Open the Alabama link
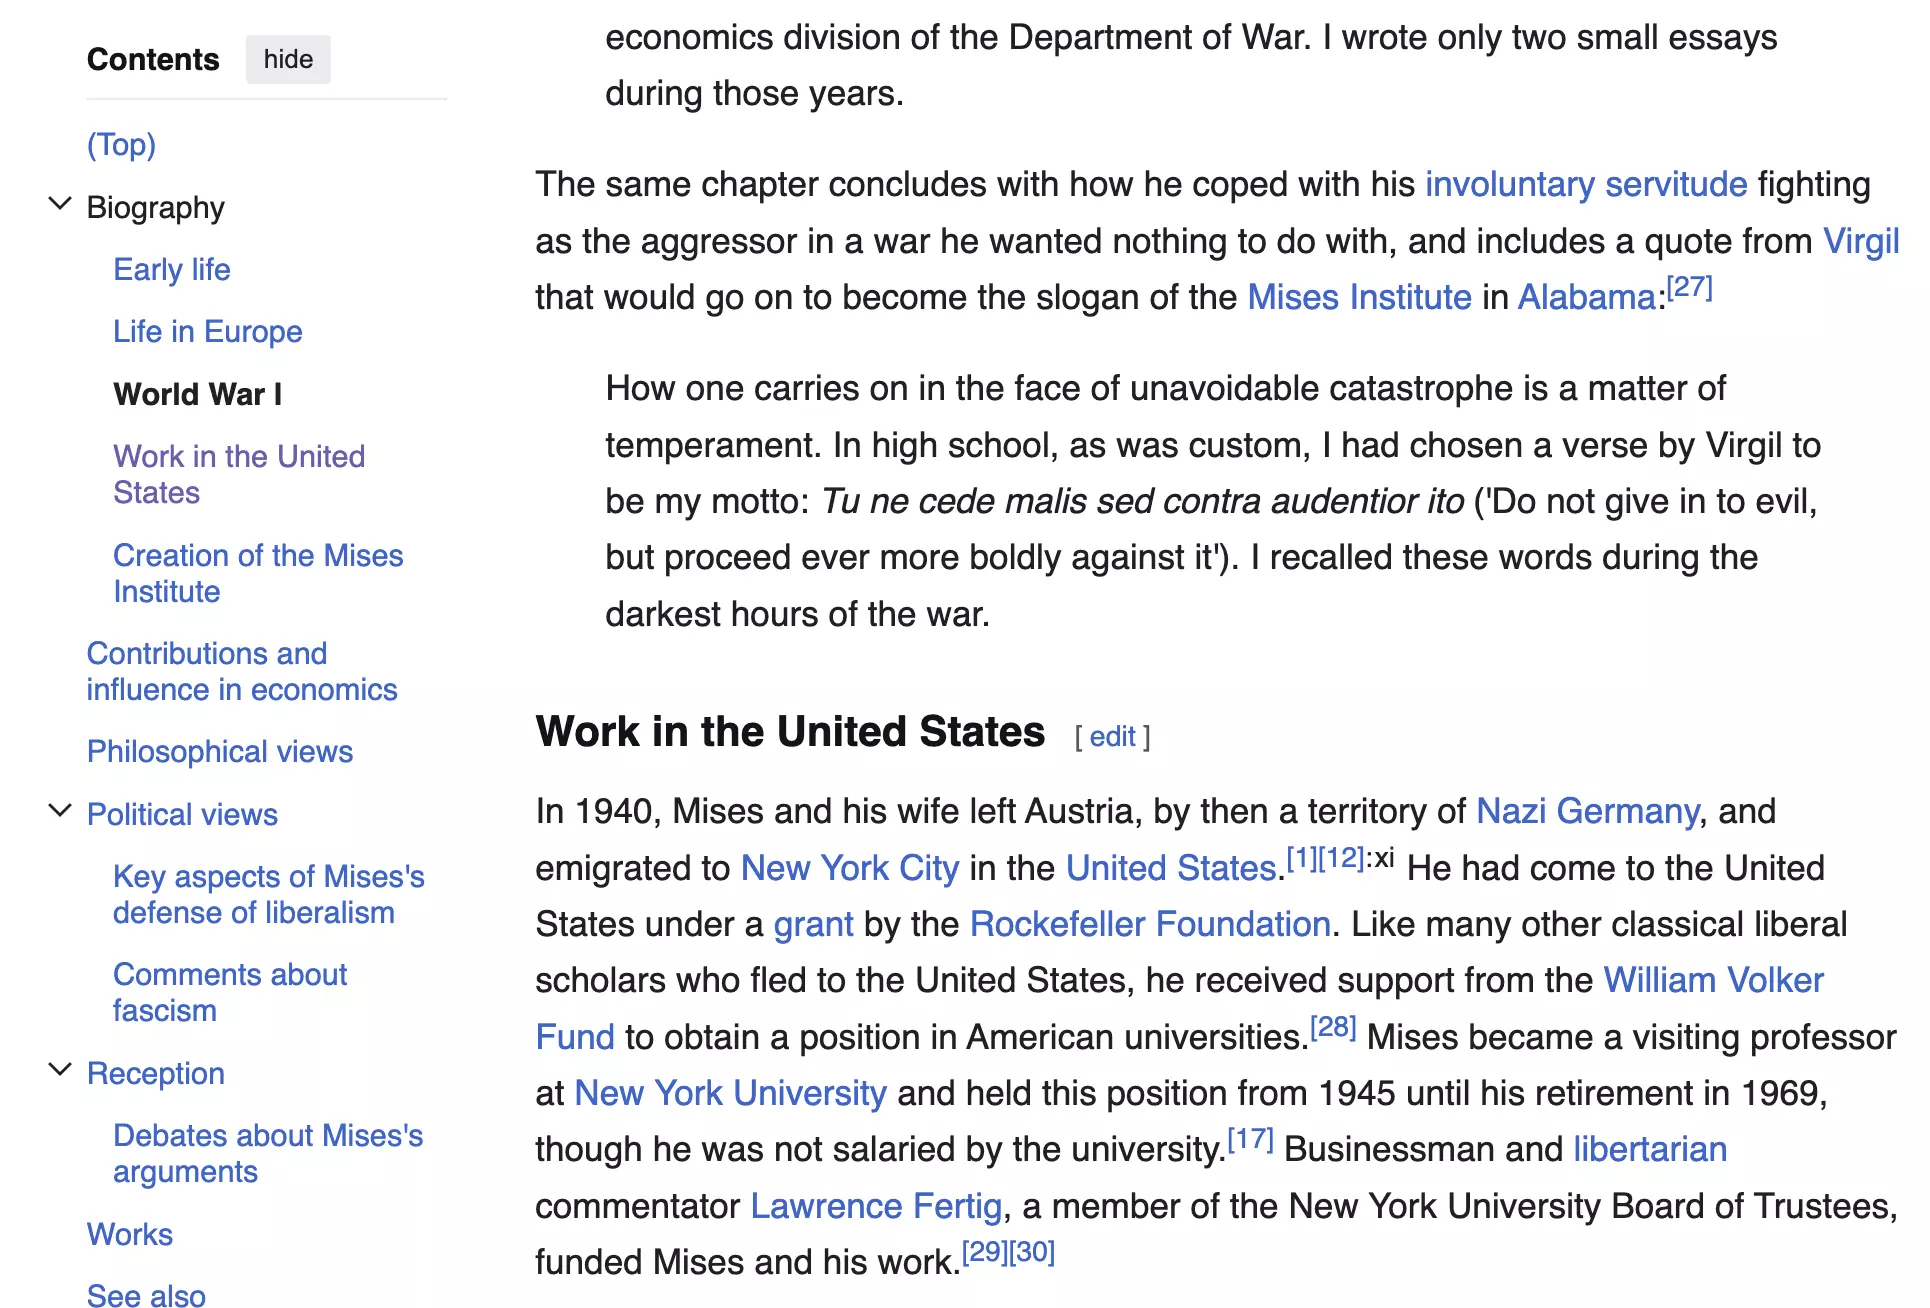The image size is (1930, 1308). (x=1587, y=298)
